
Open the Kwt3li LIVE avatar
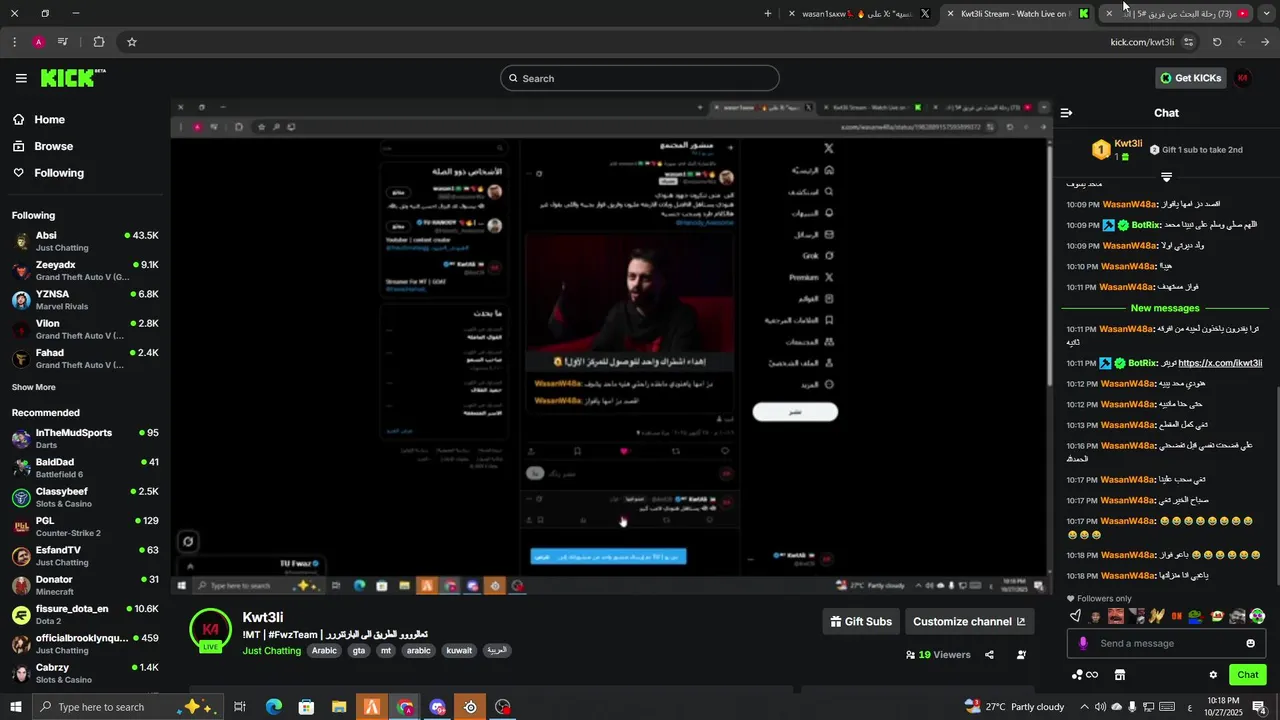pyautogui.click(x=211, y=630)
